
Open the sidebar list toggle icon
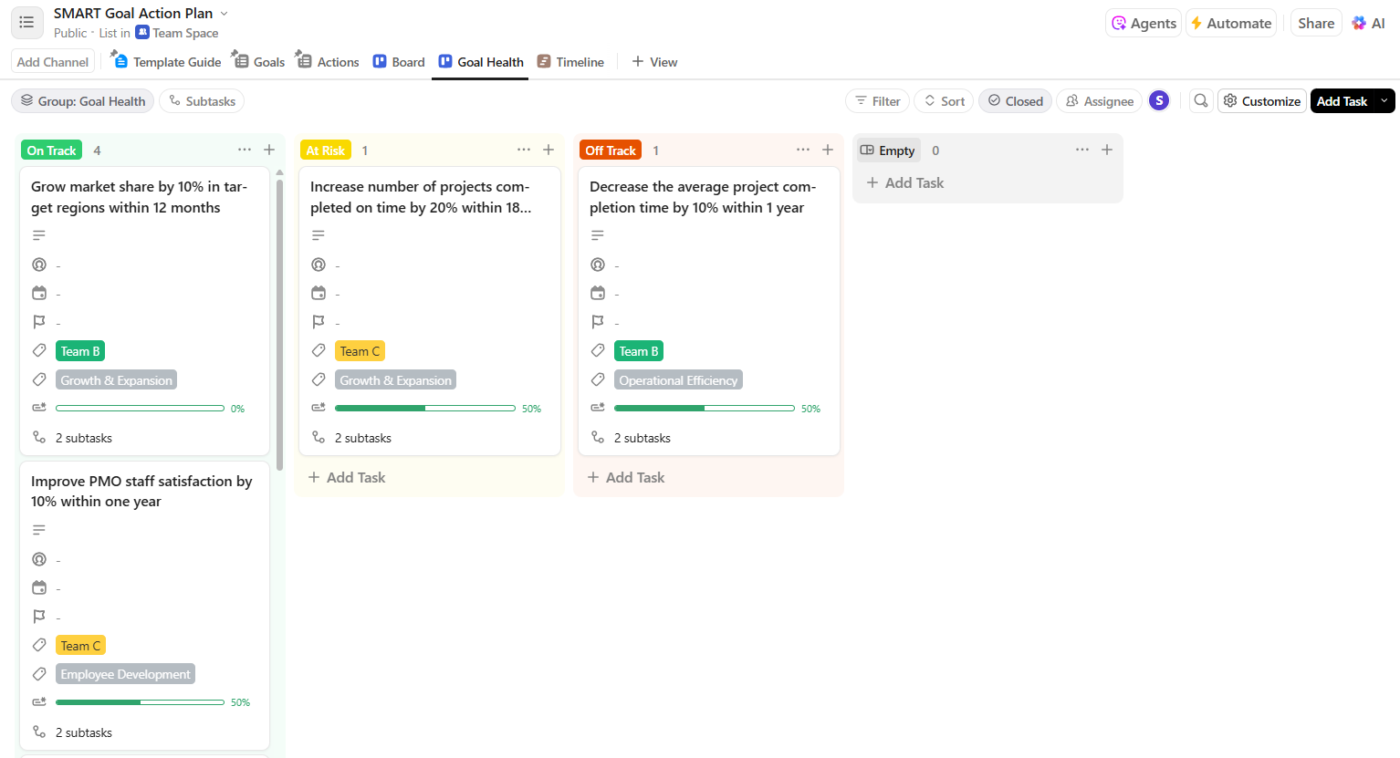point(27,22)
